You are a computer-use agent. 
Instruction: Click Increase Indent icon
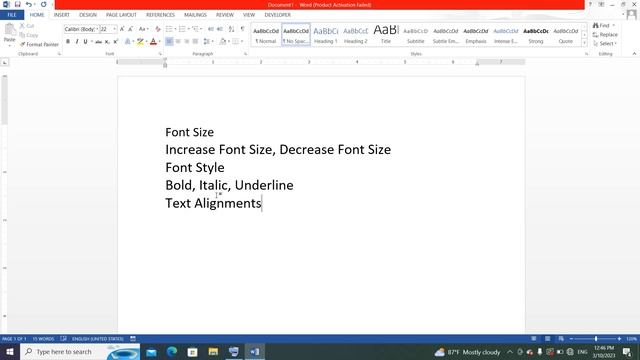pyautogui.click(x=220, y=29)
